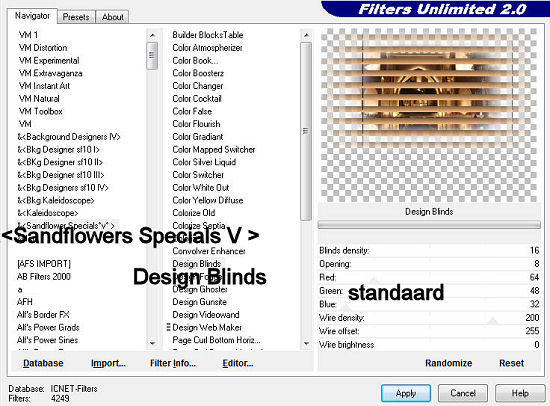This screenshot has height=406, width=550.
Task: Choose Builder BlocksTable filter
Action: (208, 35)
